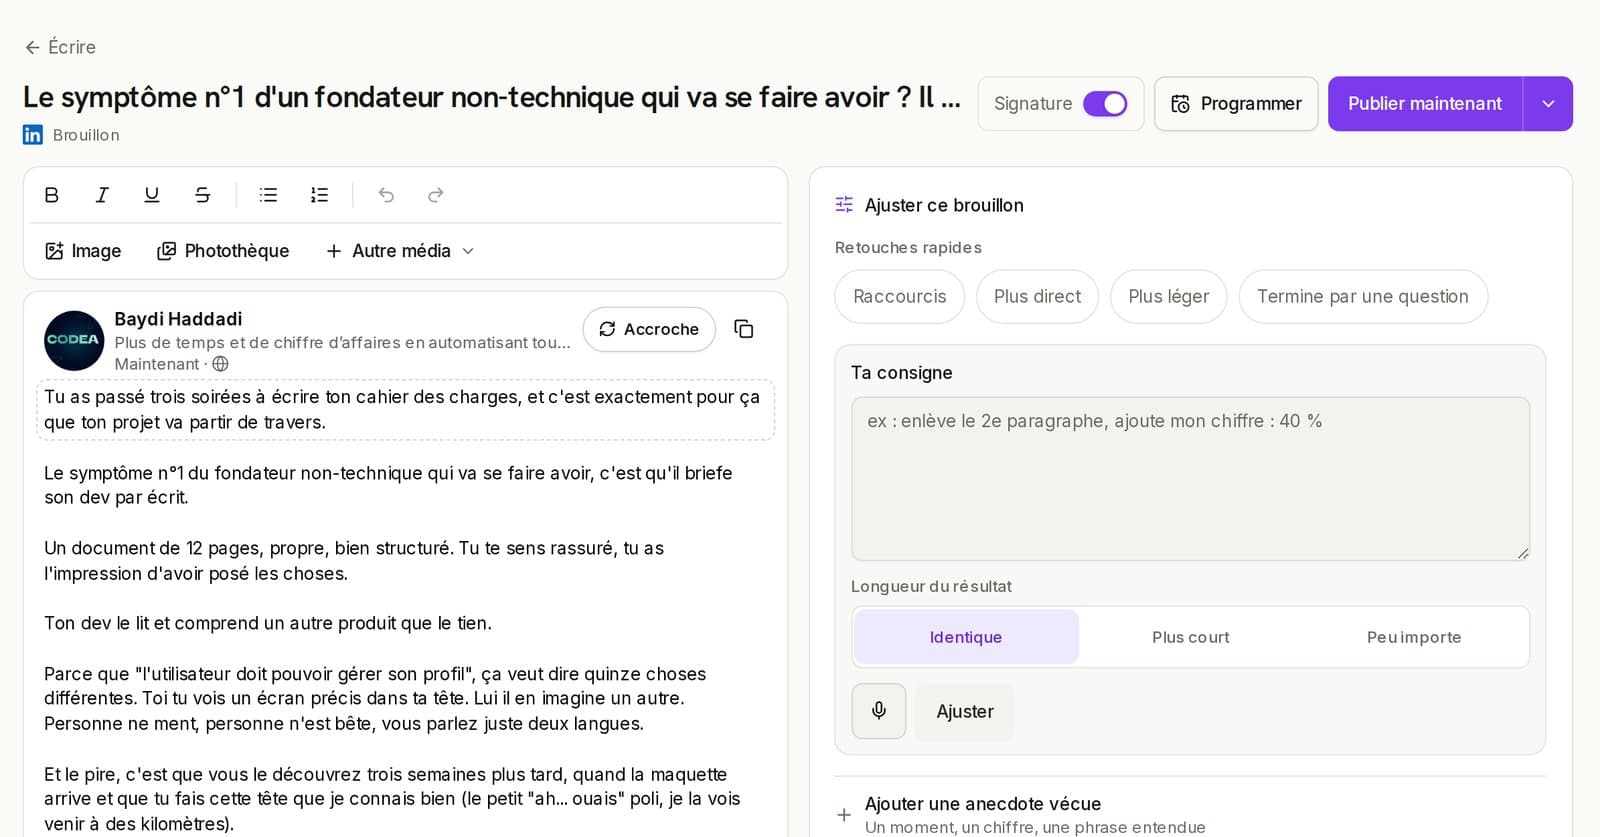Click the paragraph 'Ton dev le lit'

(268, 623)
